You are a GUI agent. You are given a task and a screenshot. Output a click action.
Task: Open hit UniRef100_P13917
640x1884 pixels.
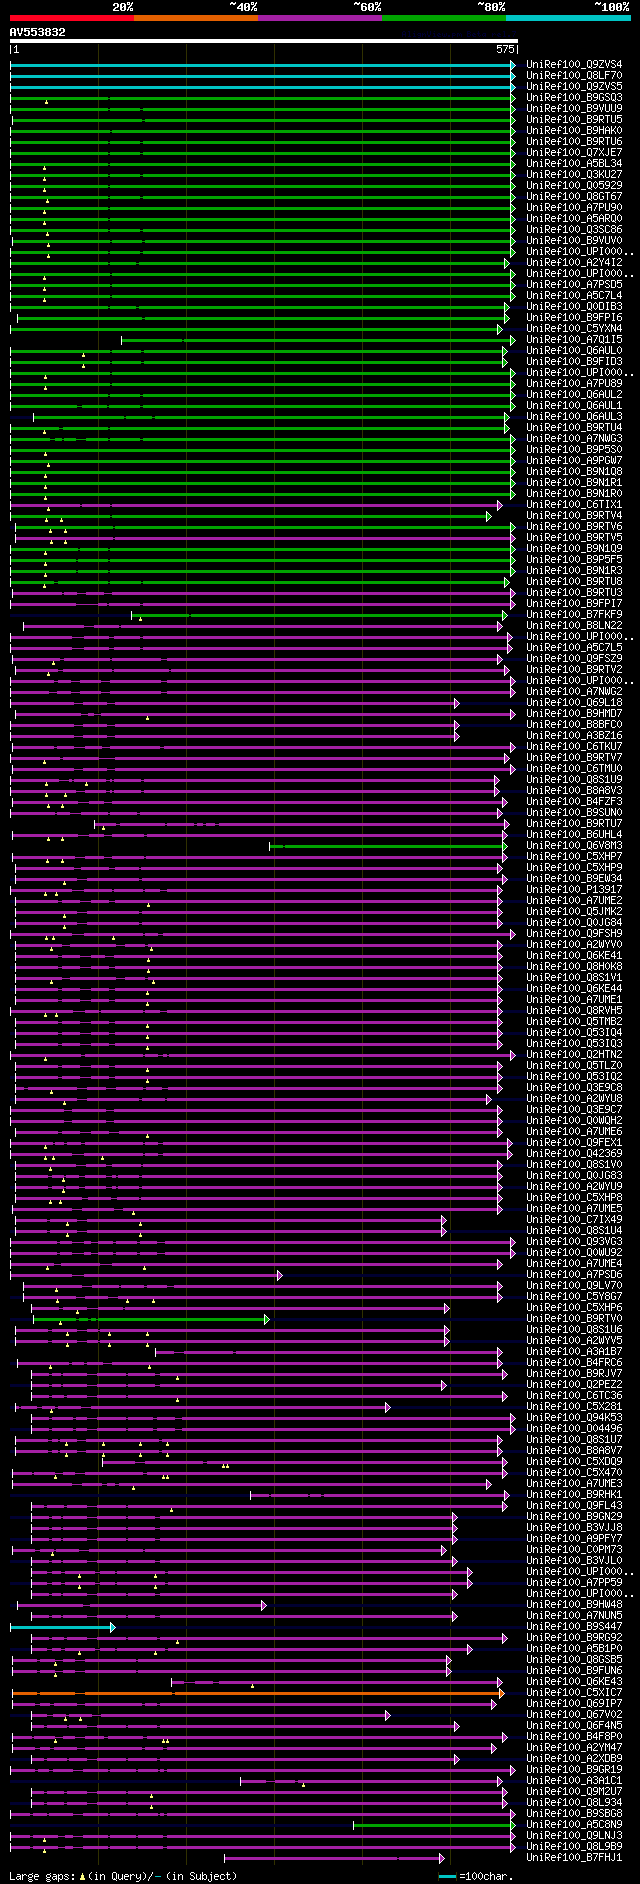click(574, 889)
